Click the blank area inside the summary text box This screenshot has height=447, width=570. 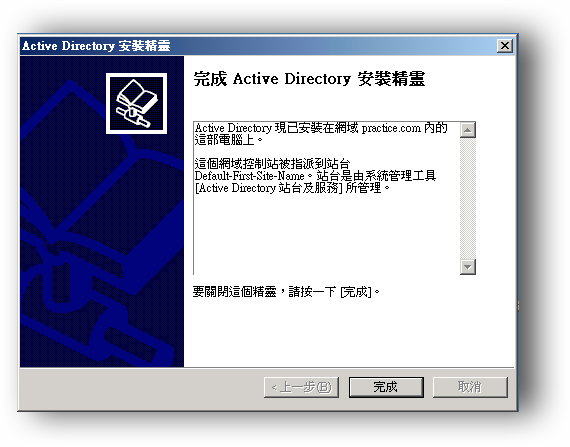click(x=326, y=234)
